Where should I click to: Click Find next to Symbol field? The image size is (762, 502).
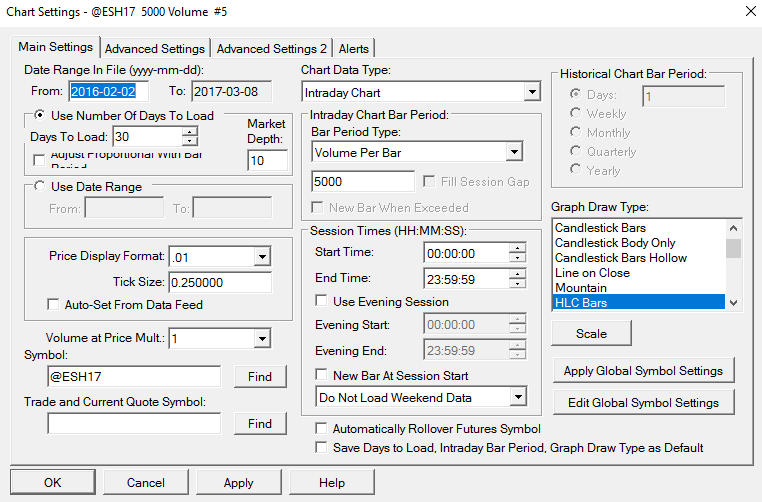pos(260,376)
